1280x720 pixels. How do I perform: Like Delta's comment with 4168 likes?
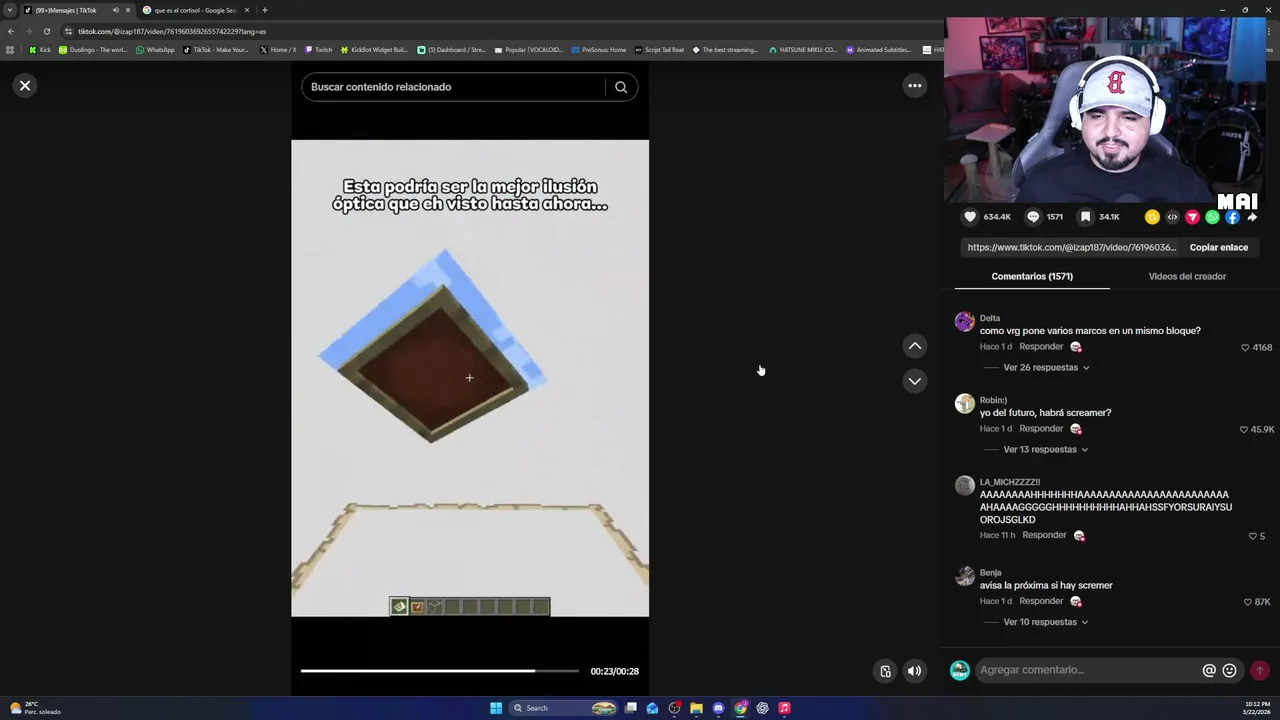(1245, 348)
